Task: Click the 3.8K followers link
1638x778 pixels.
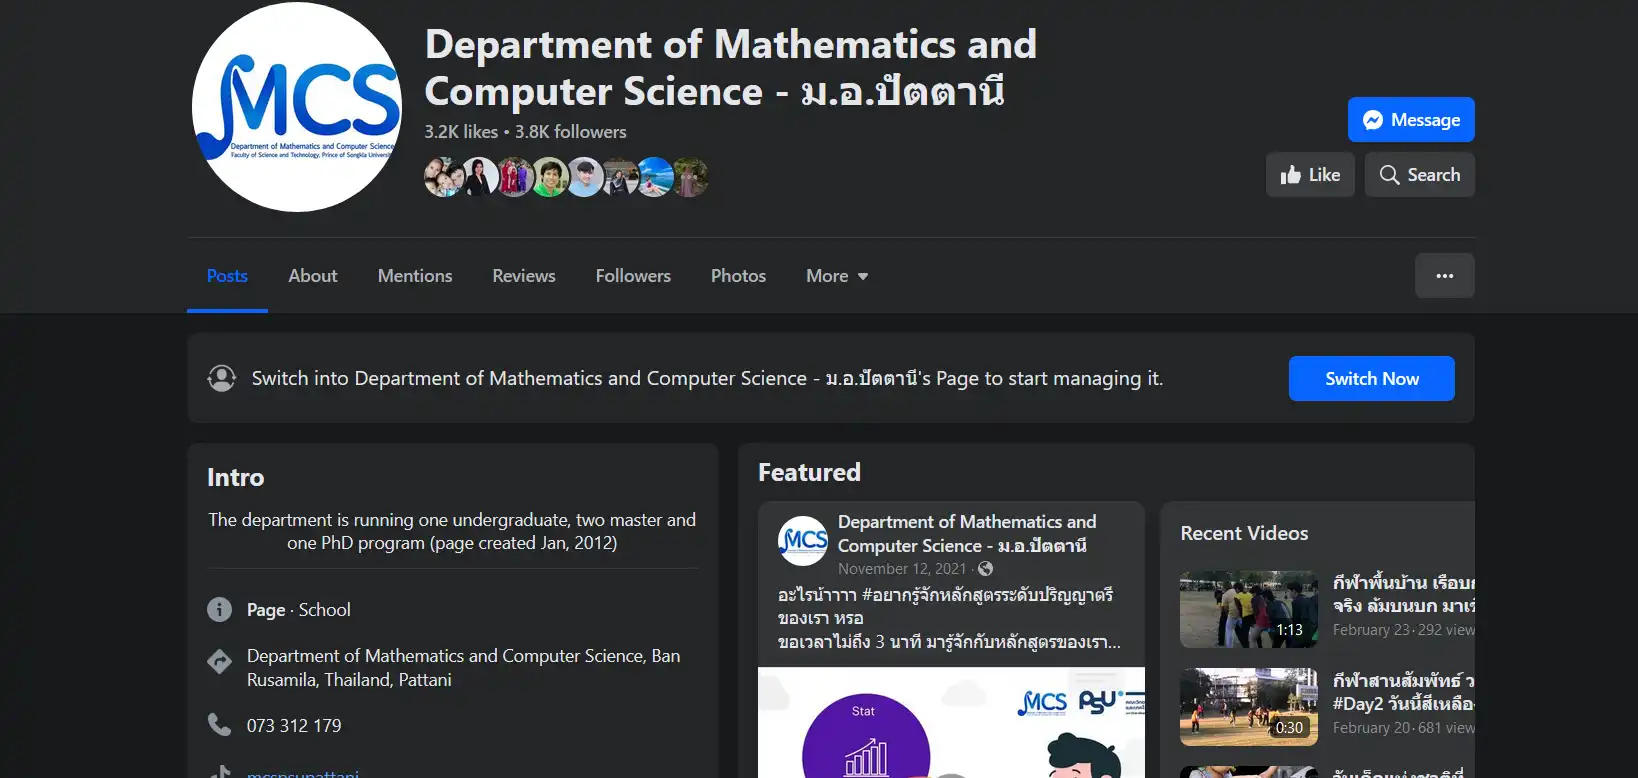Action: 571,132
